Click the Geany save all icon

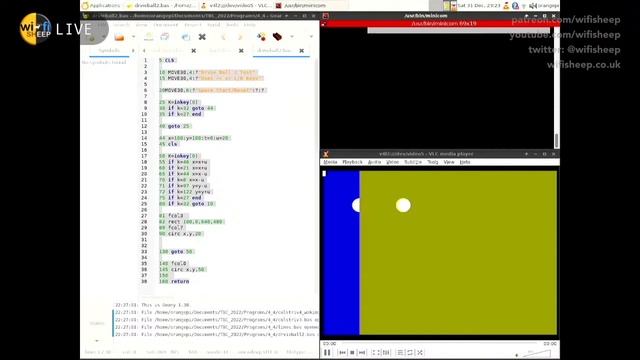(164, 37)
